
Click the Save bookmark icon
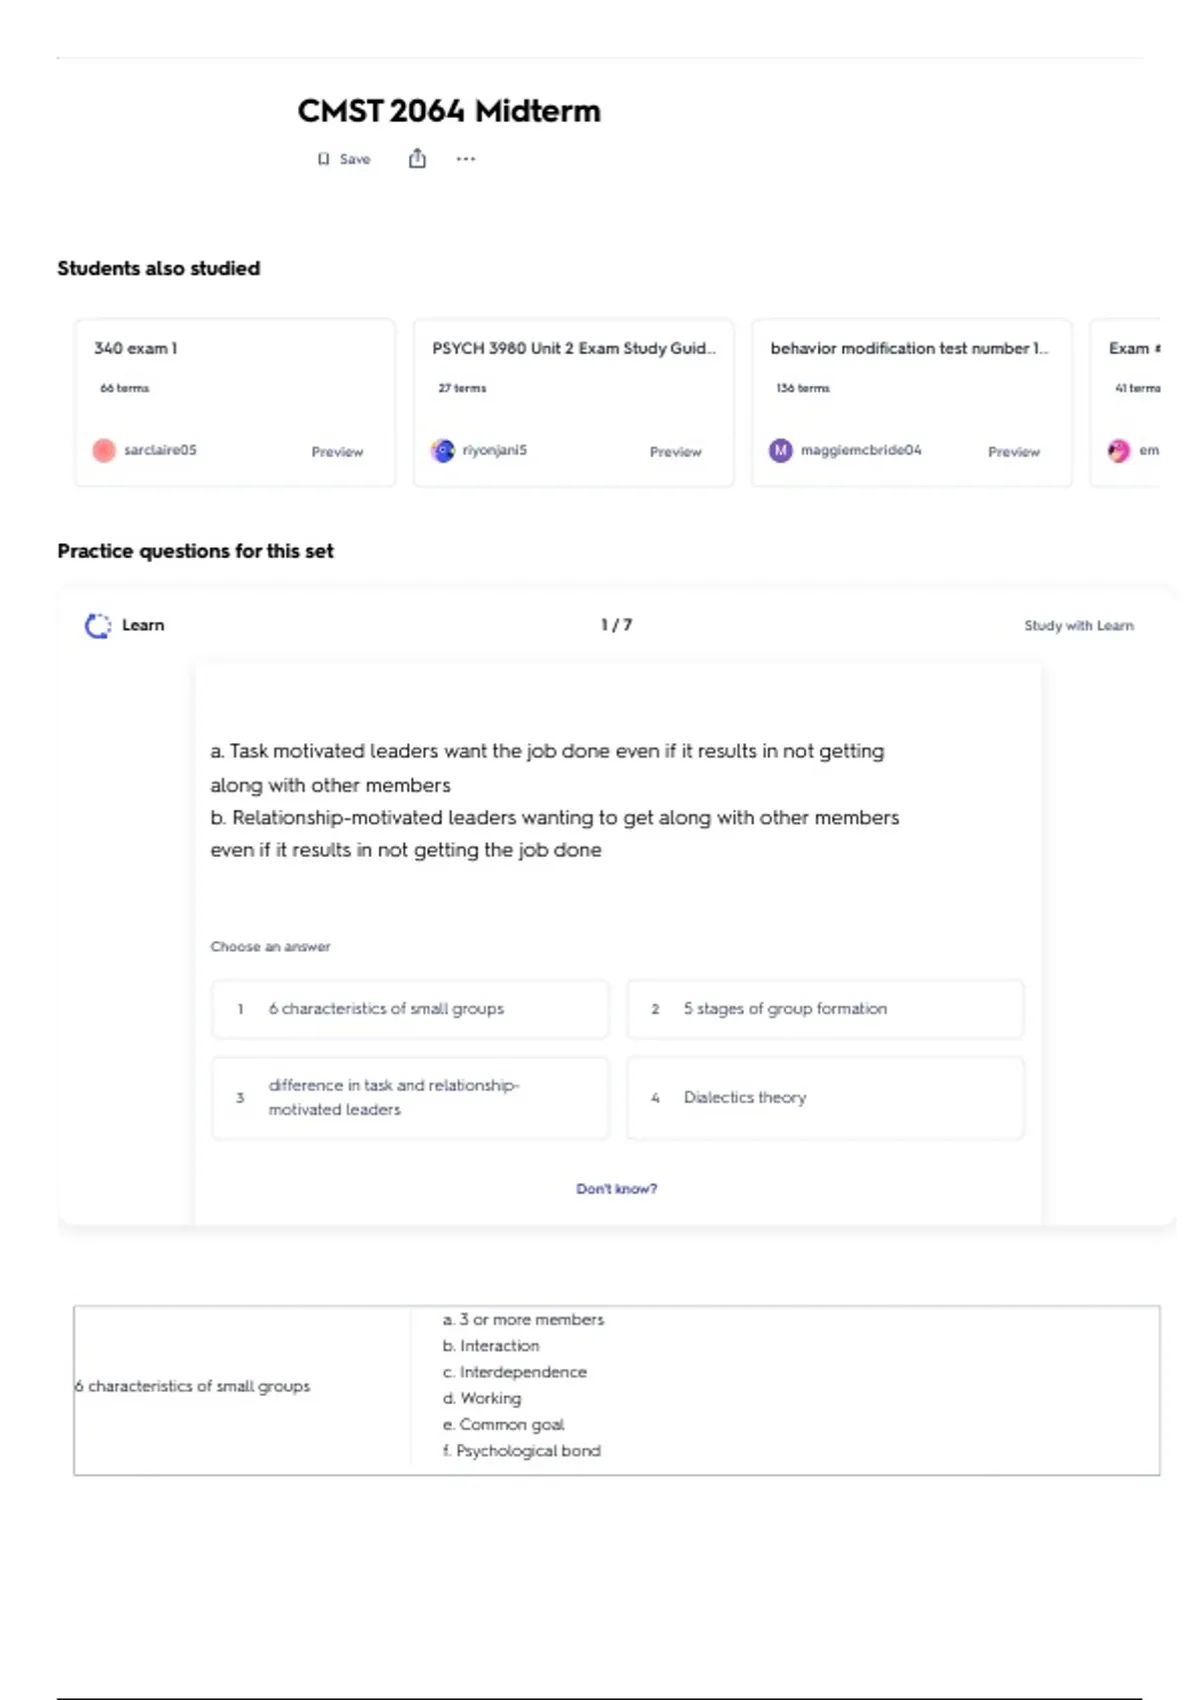[323, 159]
